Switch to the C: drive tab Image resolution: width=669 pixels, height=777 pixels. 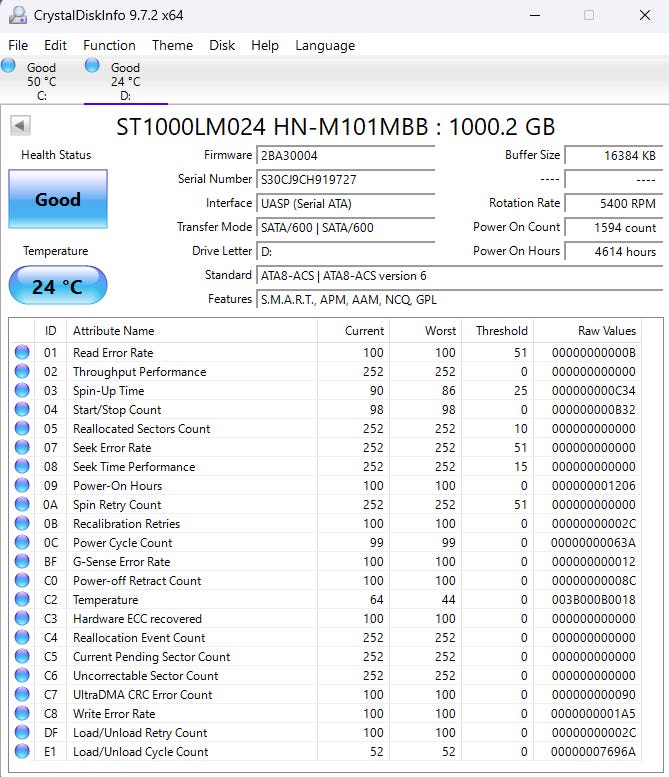pos(42,81)
